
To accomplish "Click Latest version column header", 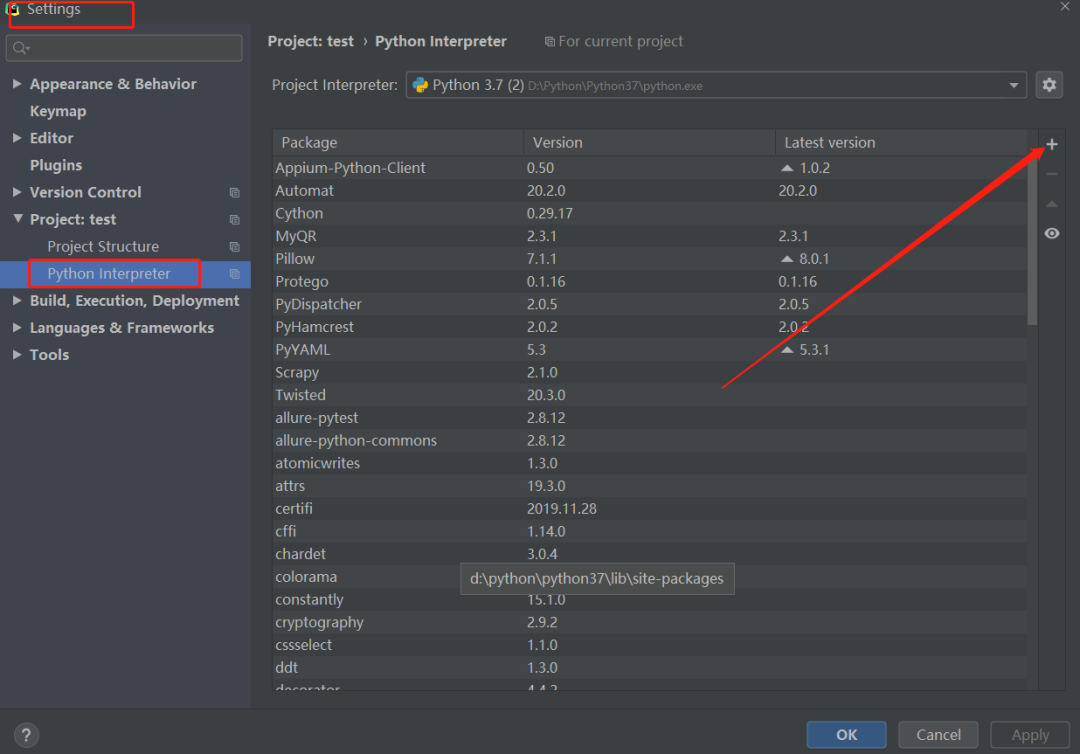I will 901,143.
